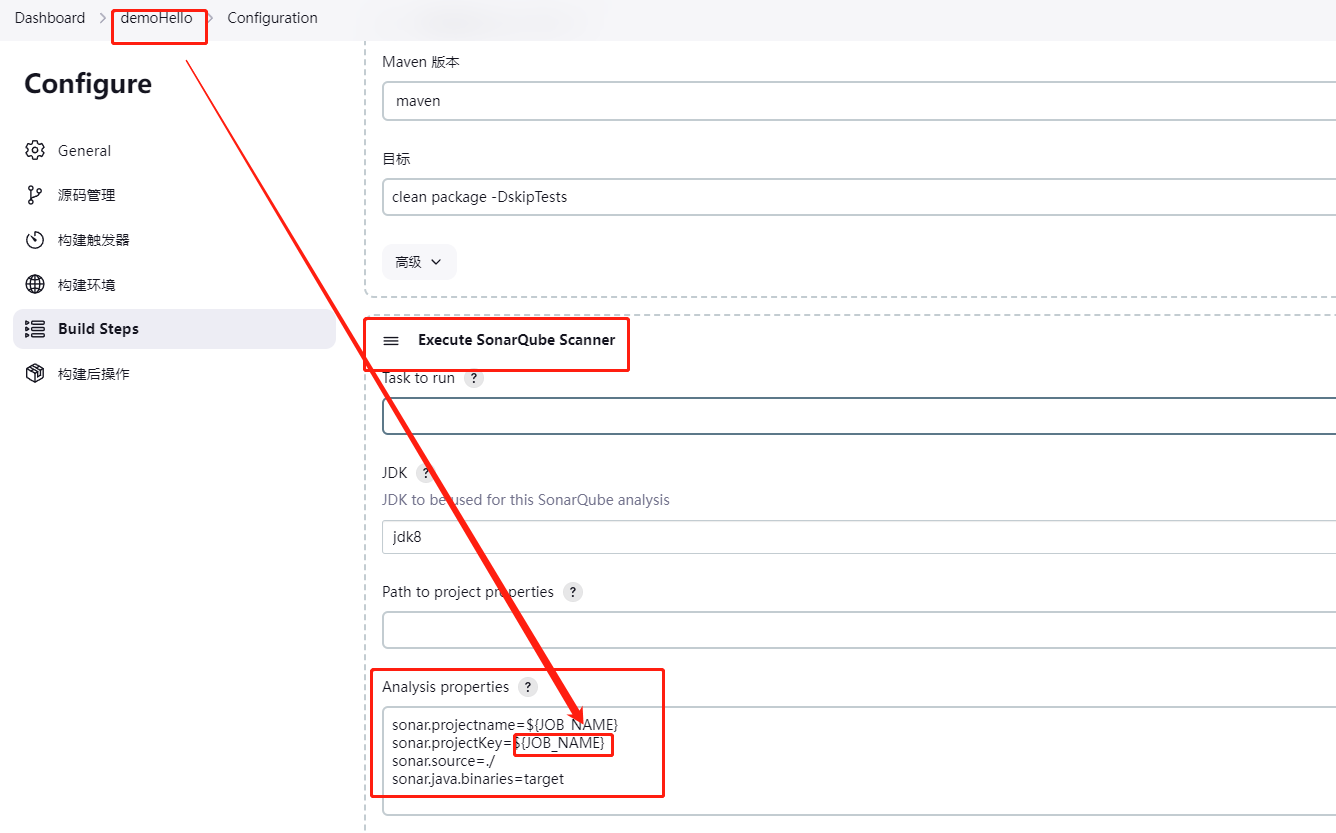Screen dimensions: 1336x833
Task: Go to 构建环境 section
Action: click(174, 284)
